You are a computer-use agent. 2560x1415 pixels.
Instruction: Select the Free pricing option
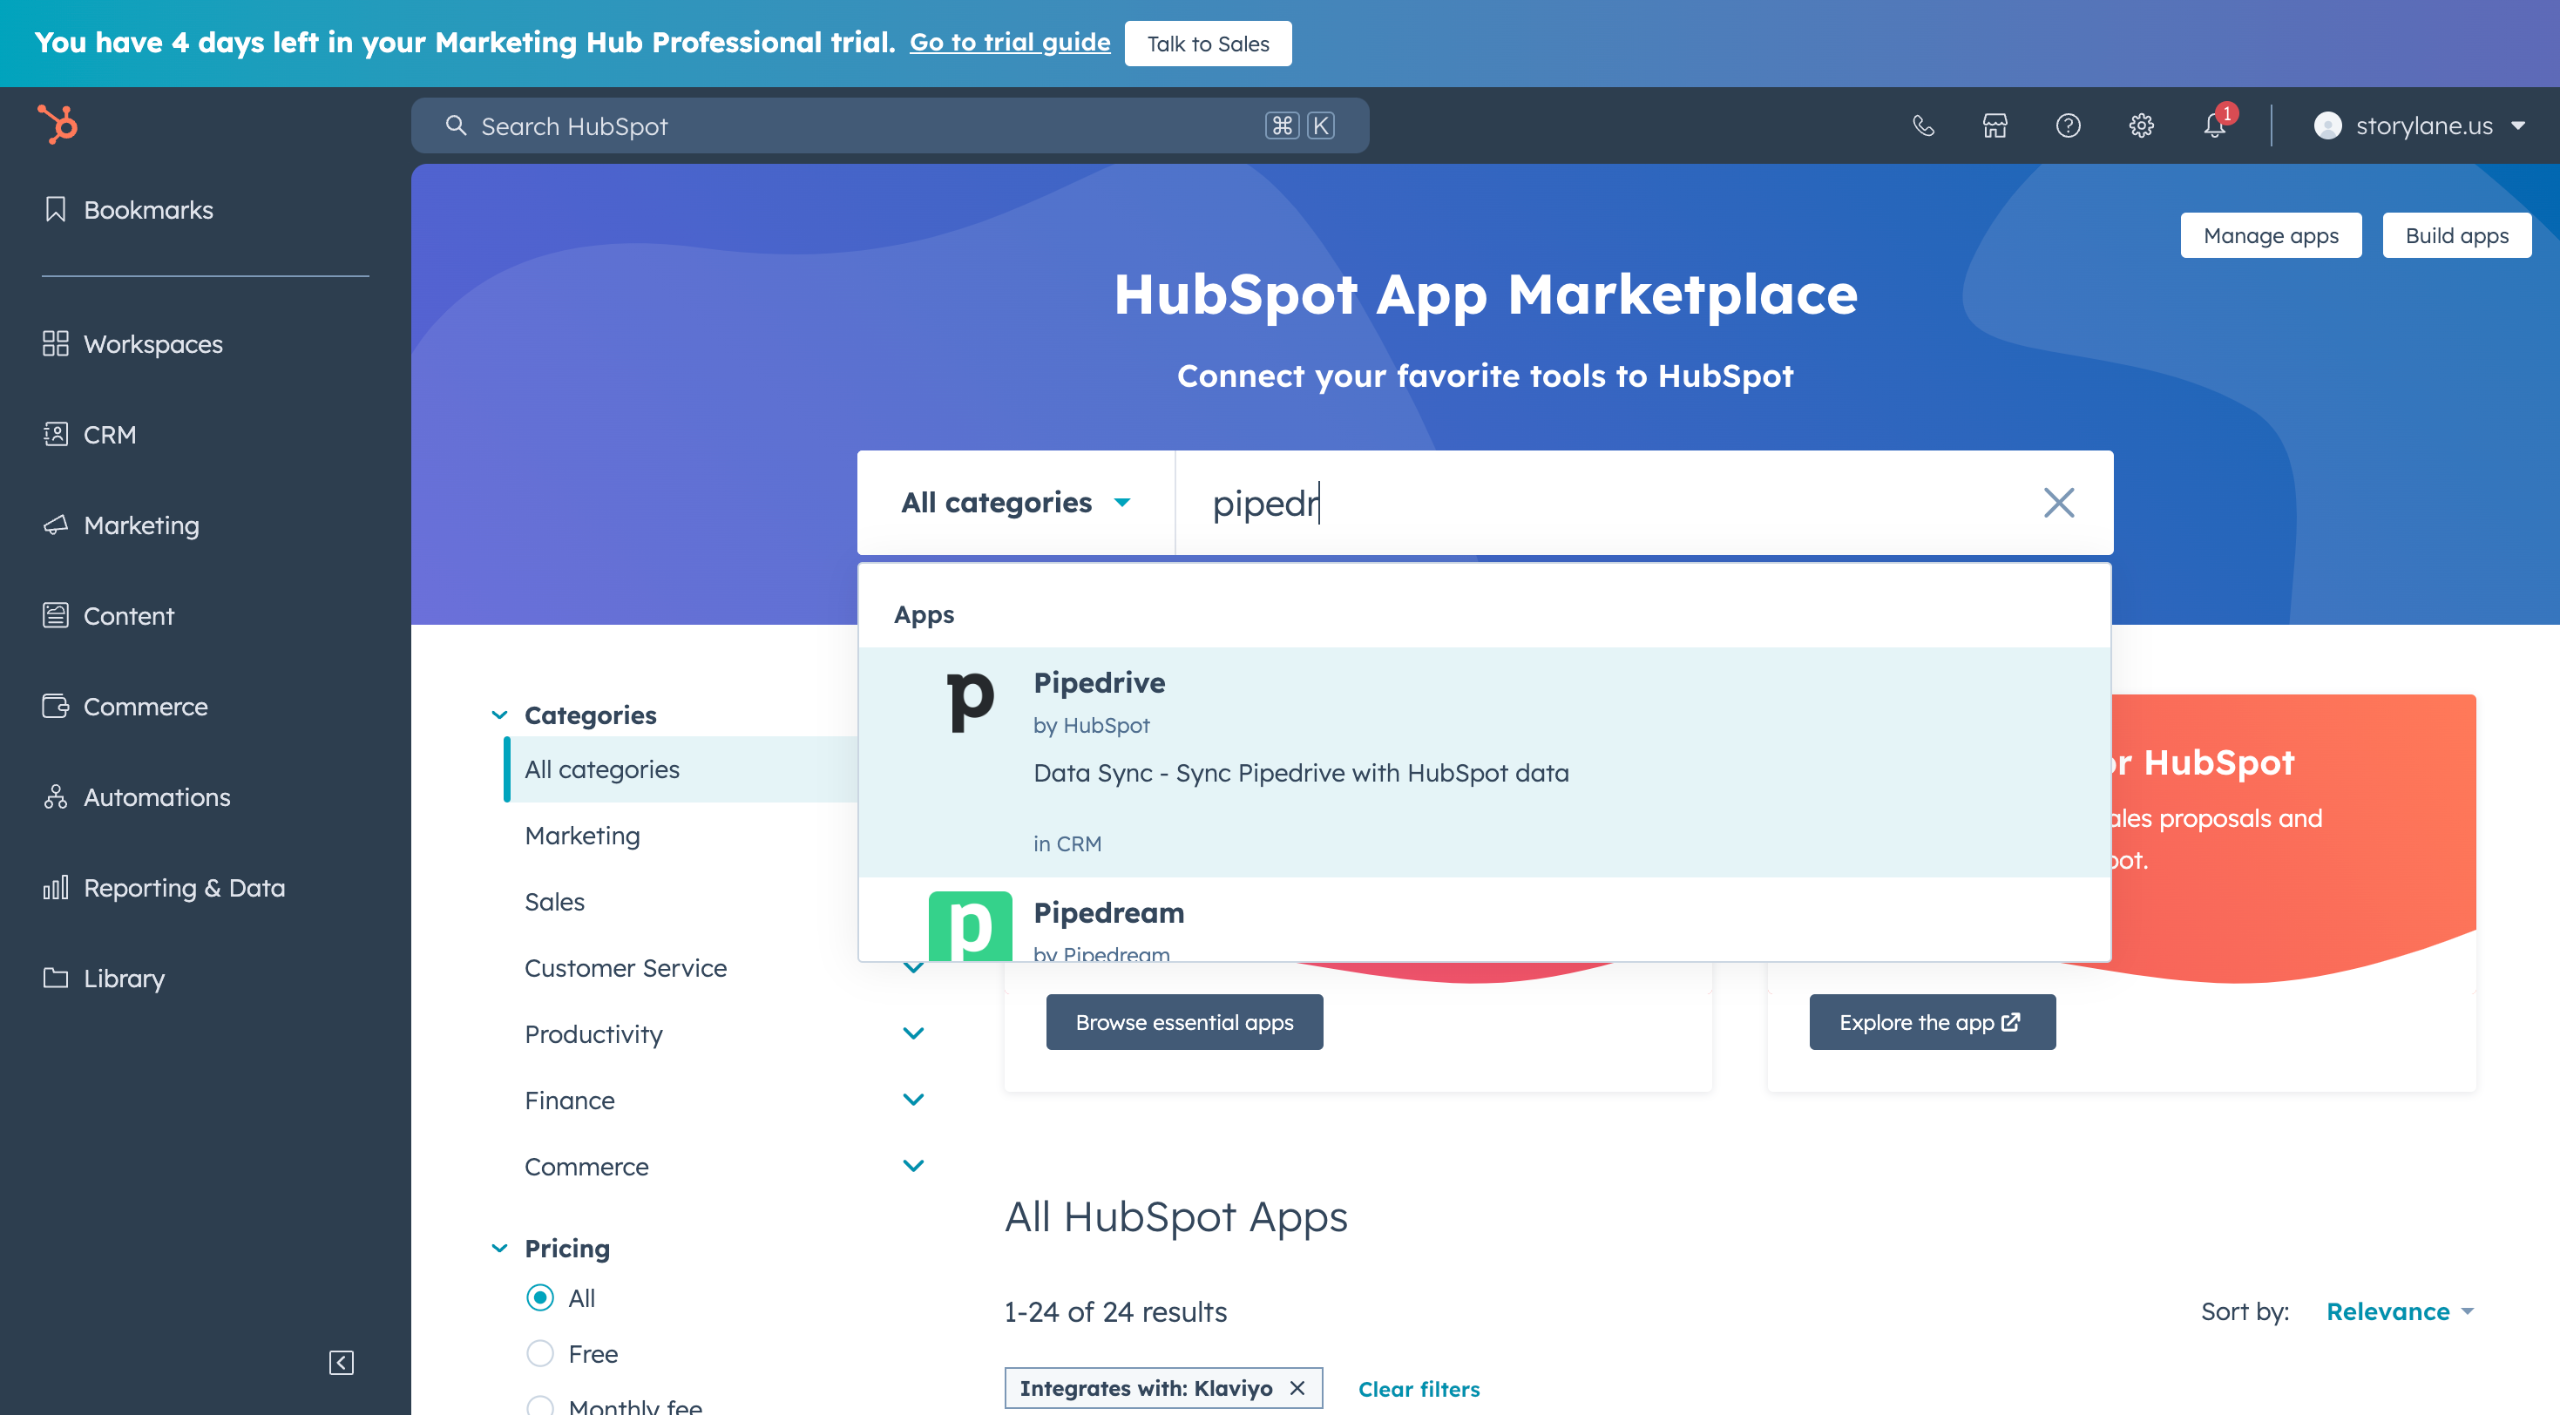click(x=540, y=1353)
